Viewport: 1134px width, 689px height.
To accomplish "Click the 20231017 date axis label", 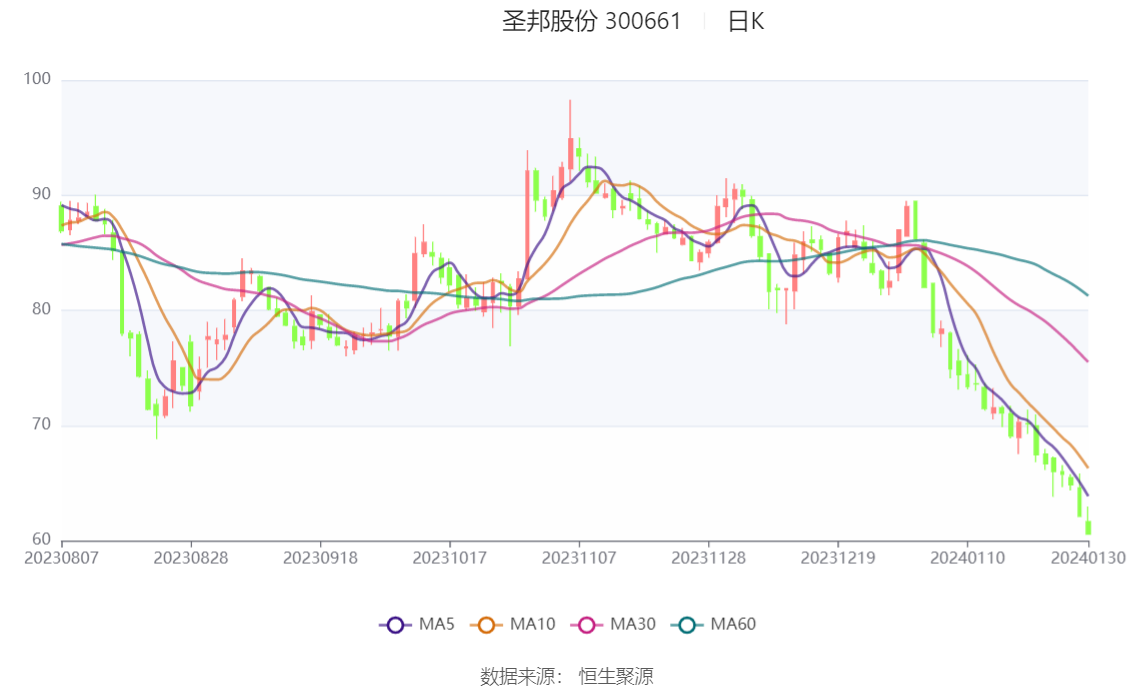I will pos(450,558).
